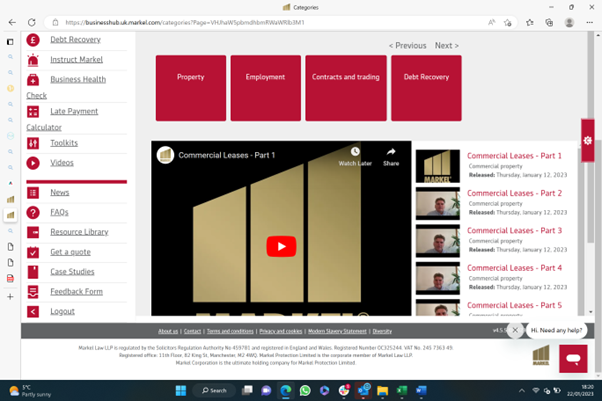Click the browser address bar URL

pyautogui.click(x=185, y=23)
